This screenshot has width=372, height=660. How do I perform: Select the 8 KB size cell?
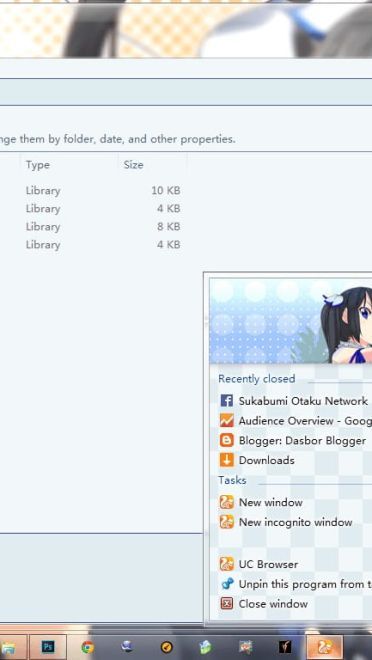point(168,227)
